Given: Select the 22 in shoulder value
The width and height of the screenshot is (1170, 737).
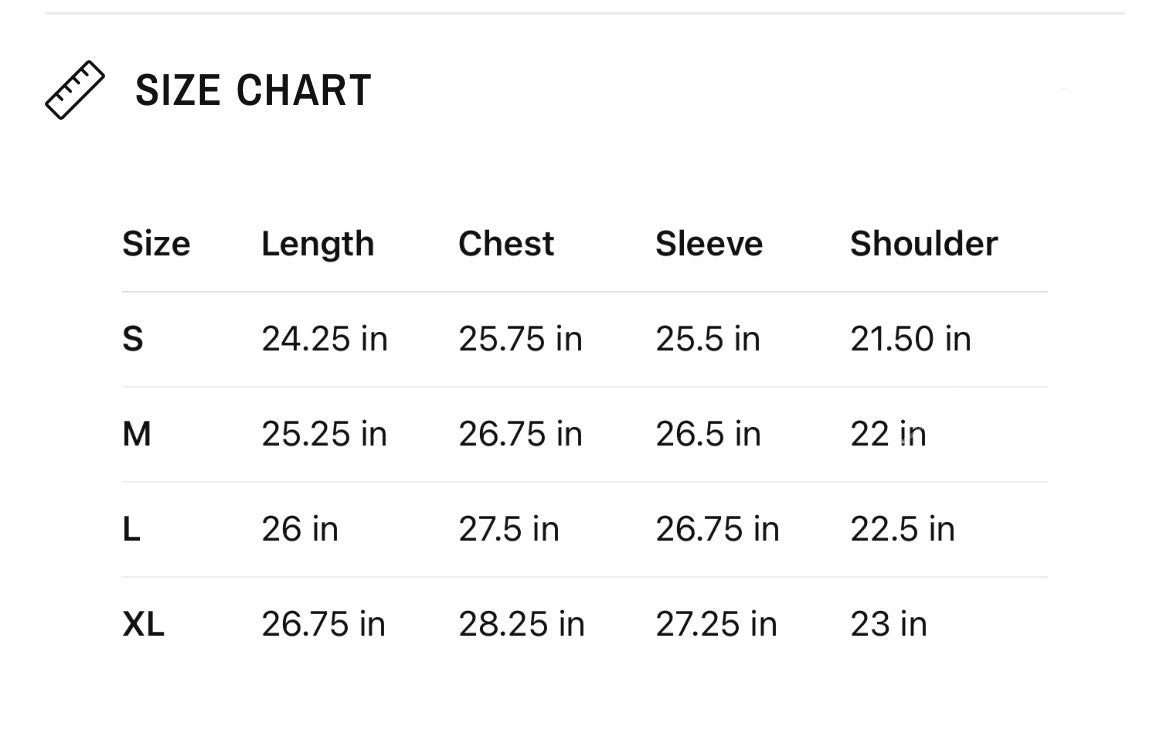Looking at the screenshot, I should (x=888, y=434).
